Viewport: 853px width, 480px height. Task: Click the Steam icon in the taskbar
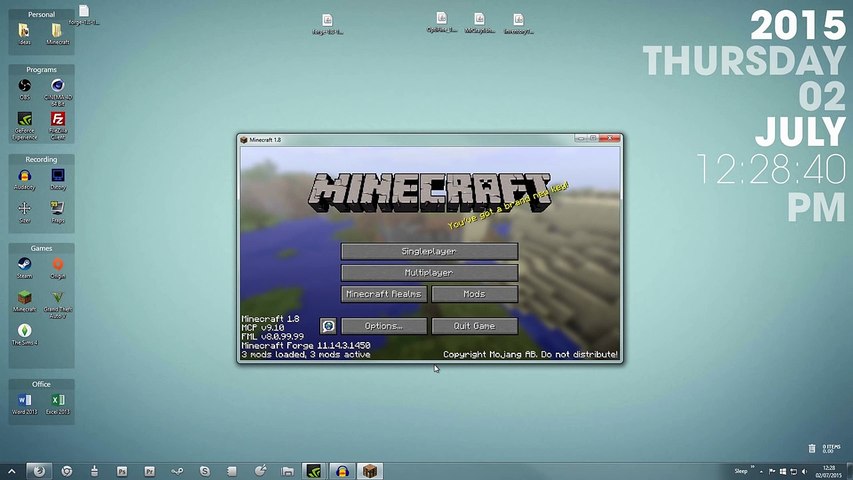[177, 471]
